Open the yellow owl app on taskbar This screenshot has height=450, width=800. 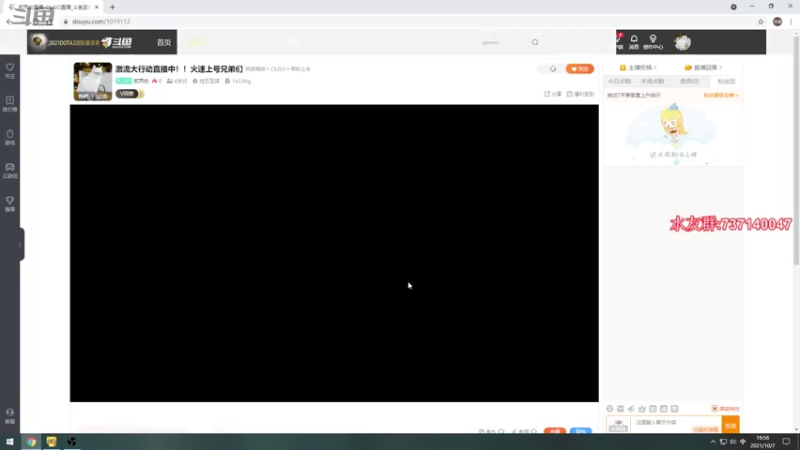(52, 442)
